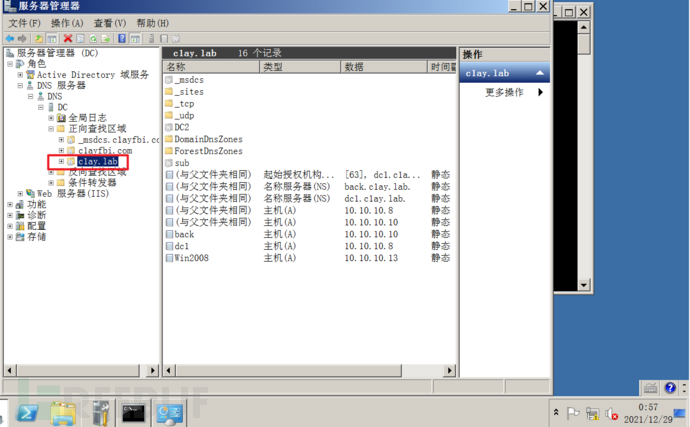Click the gray Forward arrow in toolbar
Image resolution: width=690 pixels, height=427 pixels.
coord(22,39)
